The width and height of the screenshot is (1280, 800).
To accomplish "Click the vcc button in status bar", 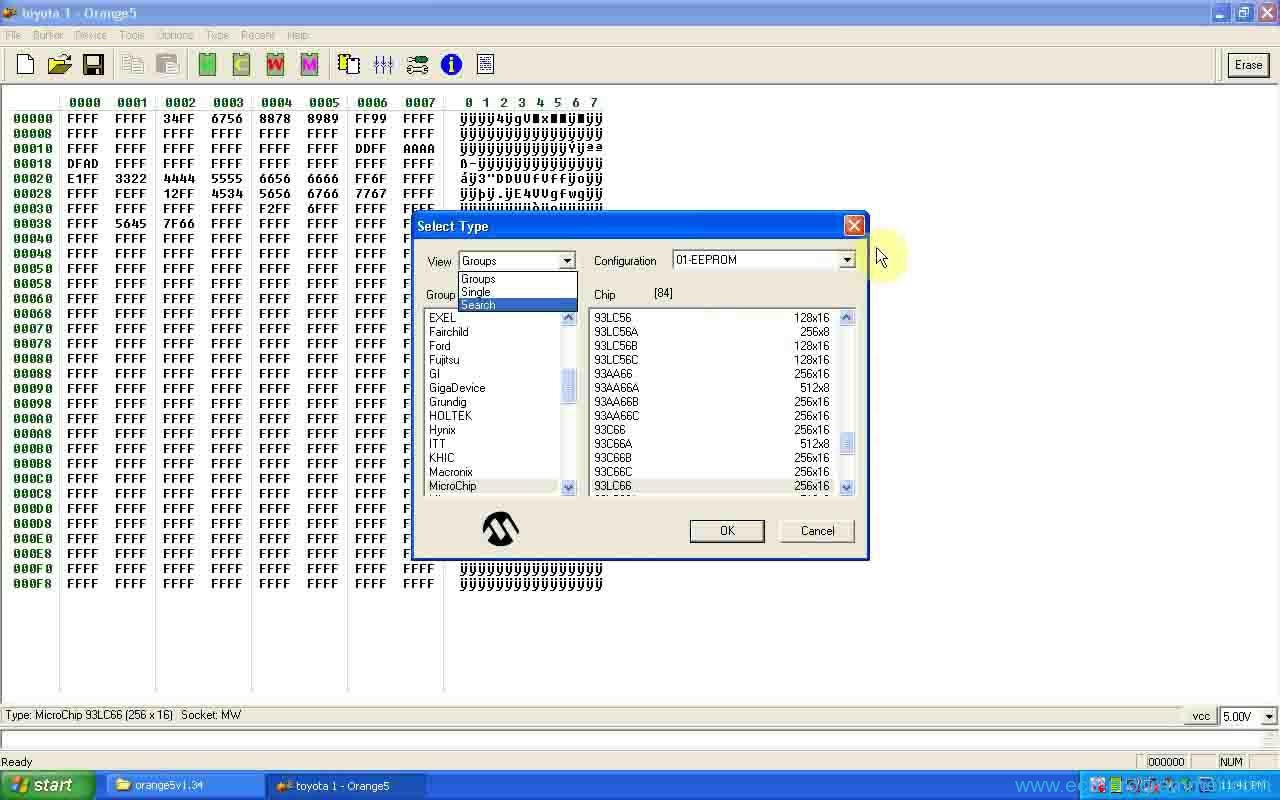I will tap(1201, 716).
